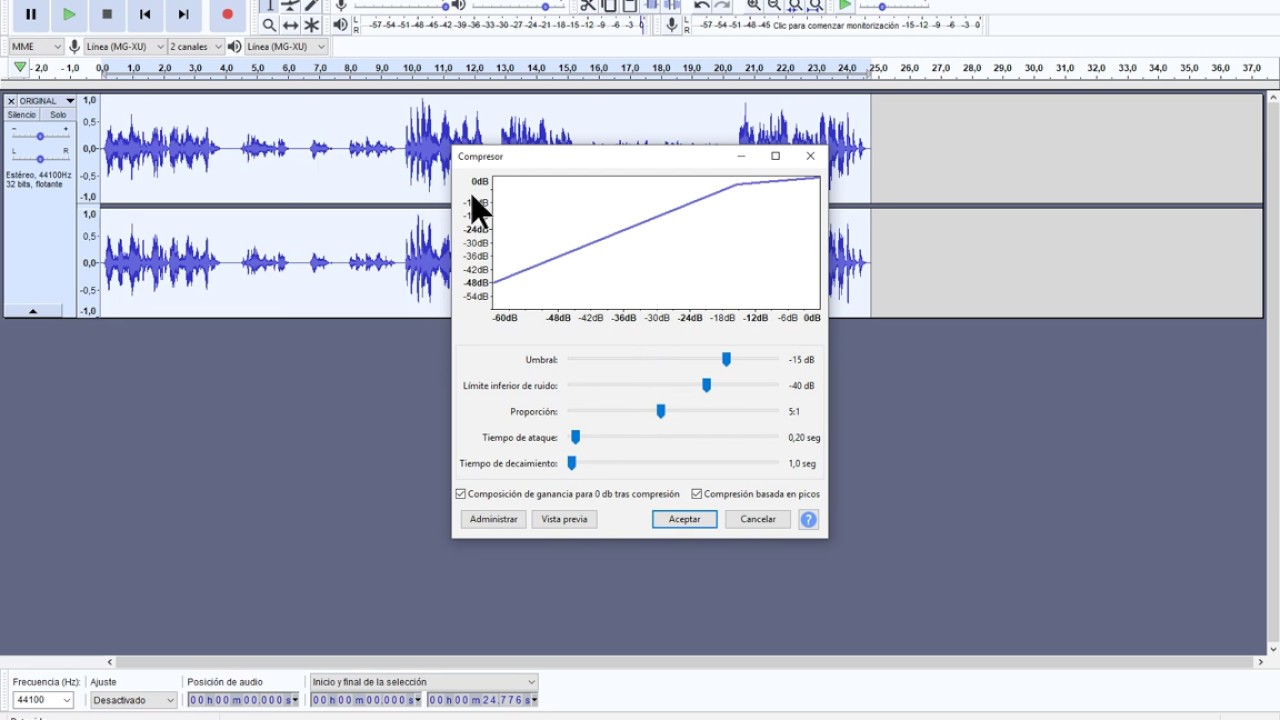Open the Desactivado snap-to dropdown
Image resolution: width=1280 pixels, height=720 pixels.
click(x=133, y=700)
